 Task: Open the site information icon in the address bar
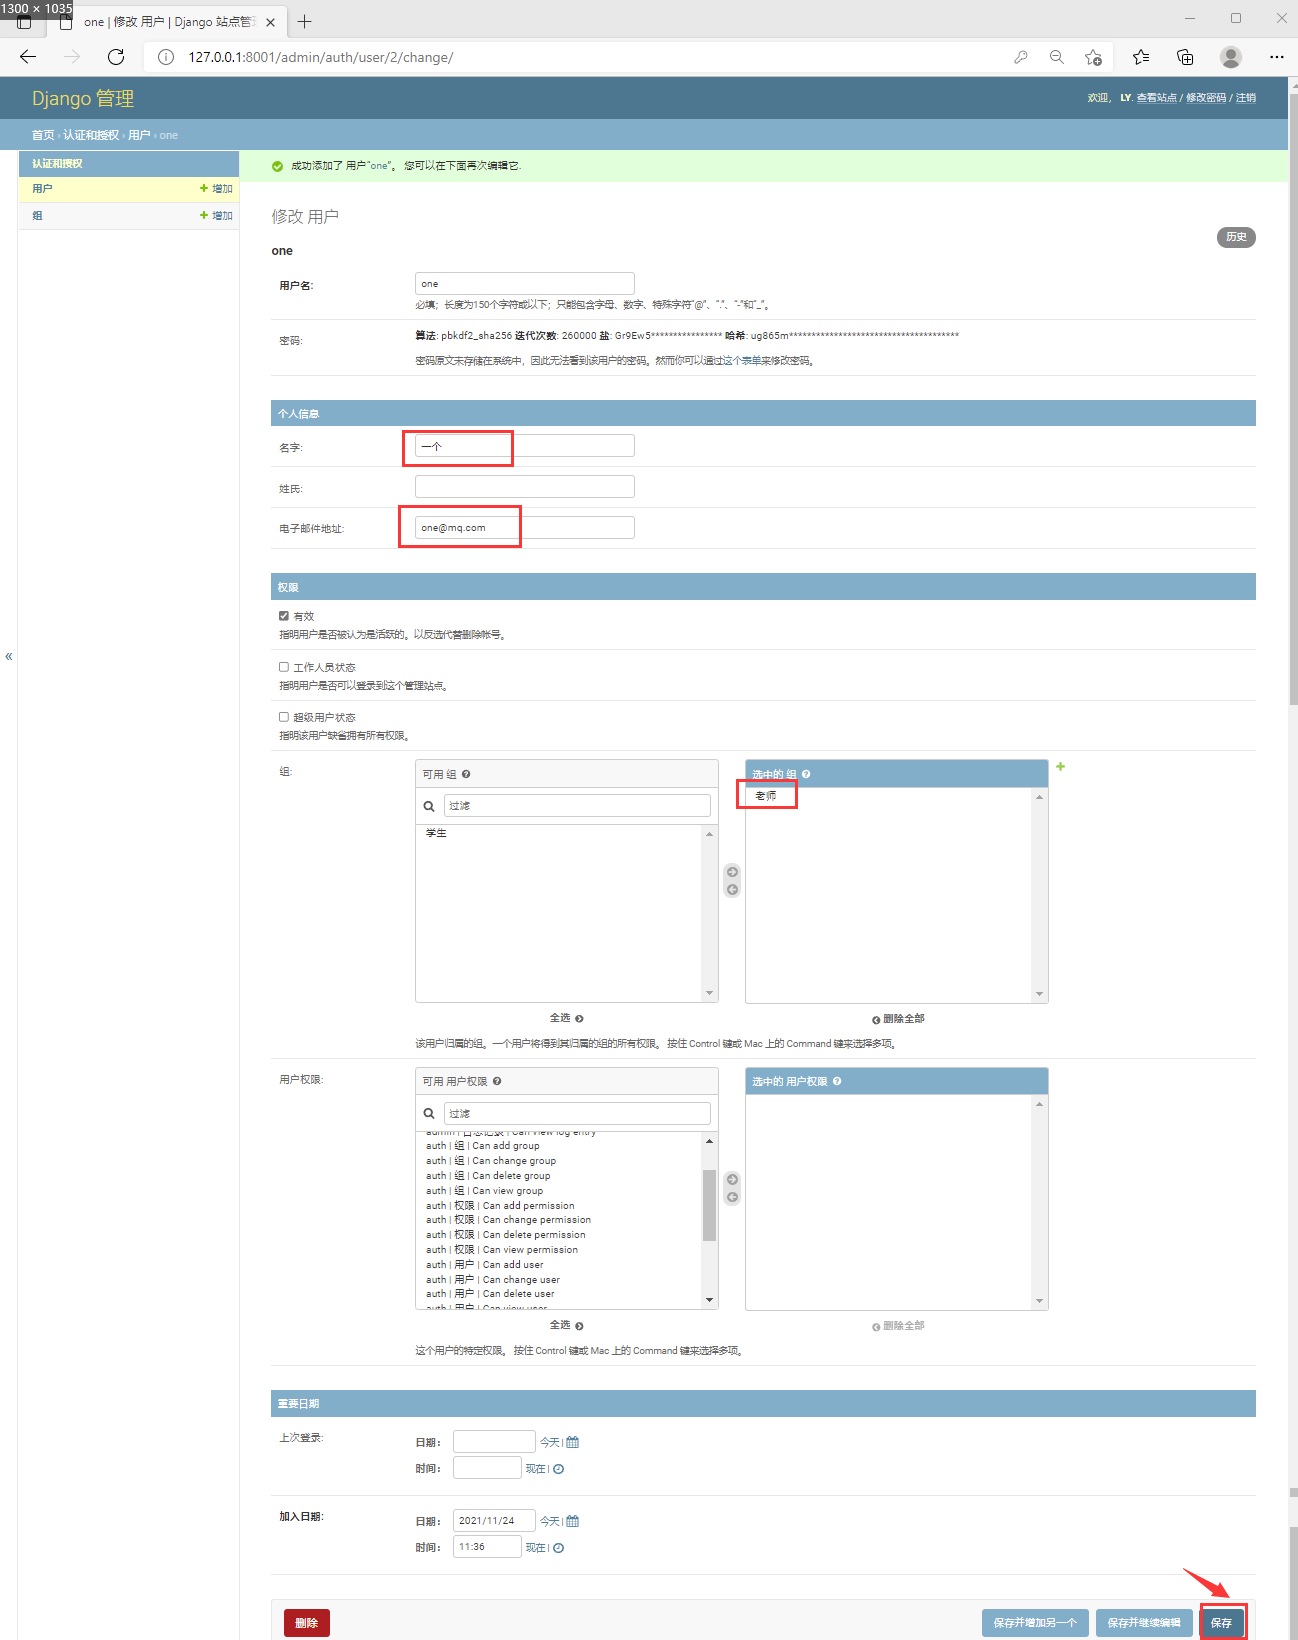[166, 57]
